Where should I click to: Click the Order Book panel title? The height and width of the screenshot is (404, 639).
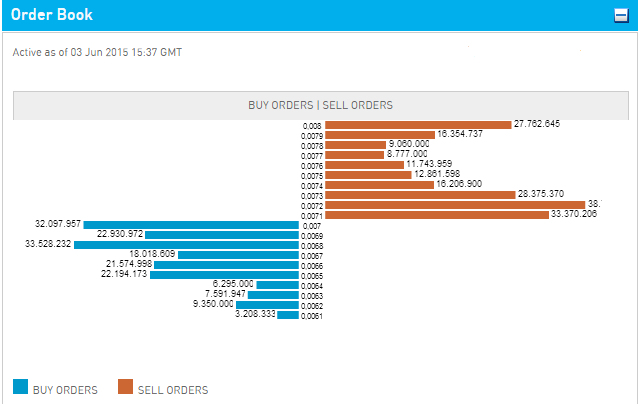52,16
